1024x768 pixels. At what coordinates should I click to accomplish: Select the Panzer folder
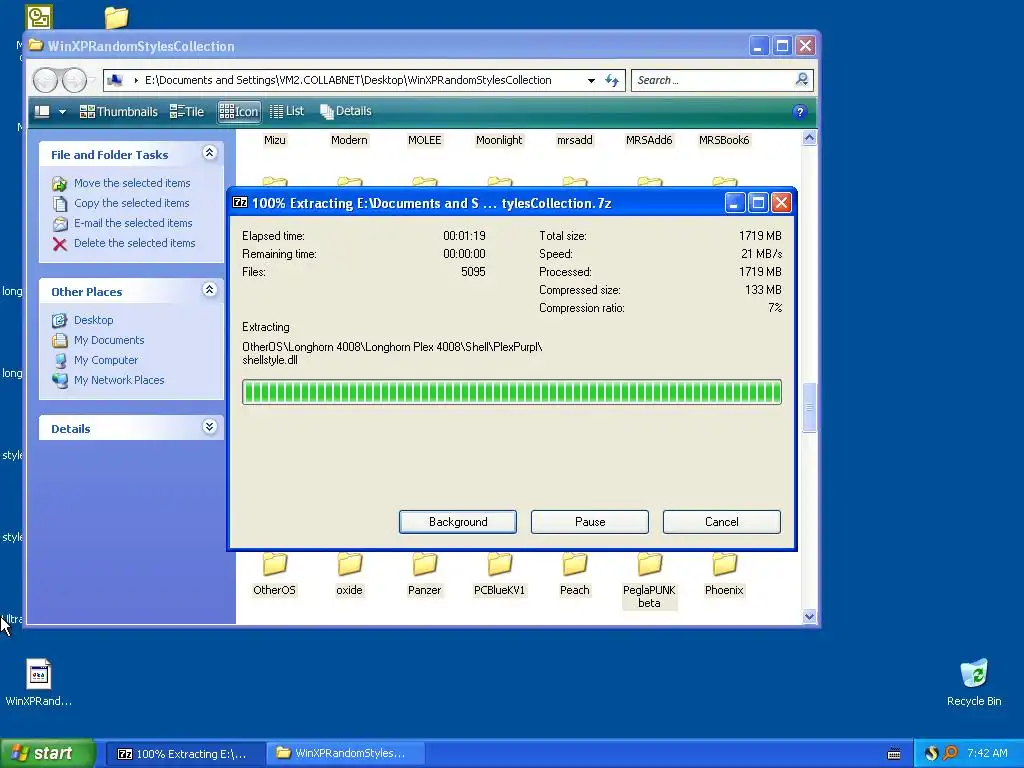click(x=424, y=575)
